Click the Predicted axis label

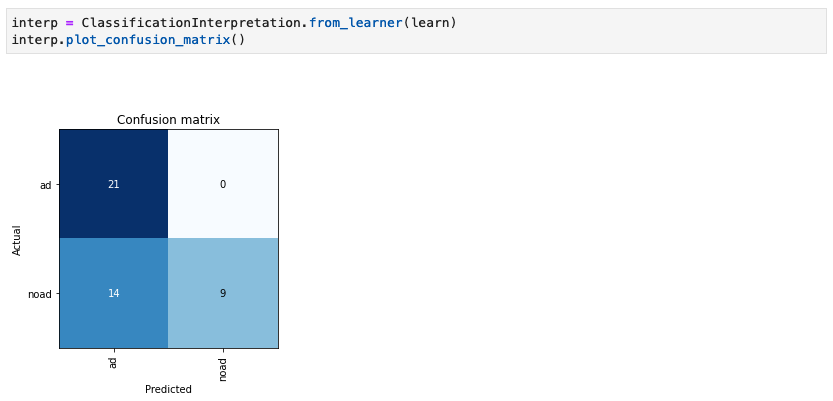[x=168, y=389]
